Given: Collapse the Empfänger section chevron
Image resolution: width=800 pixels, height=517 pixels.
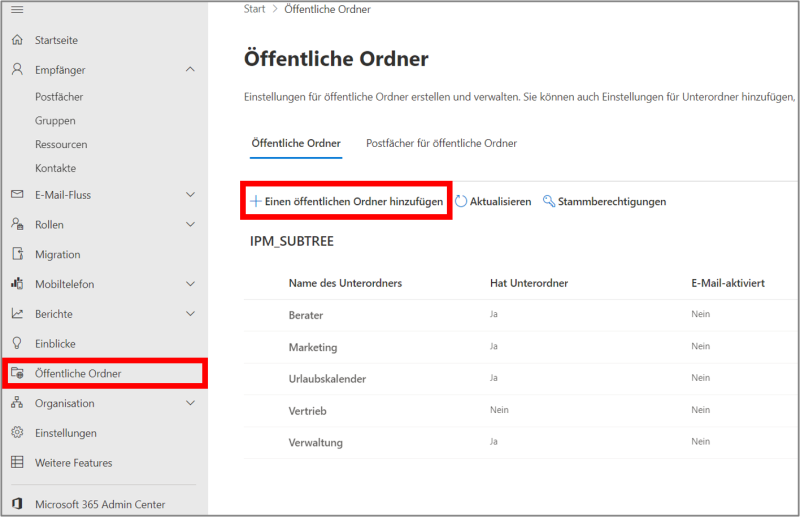Looking at the screenshot, I should click(190, 69).
